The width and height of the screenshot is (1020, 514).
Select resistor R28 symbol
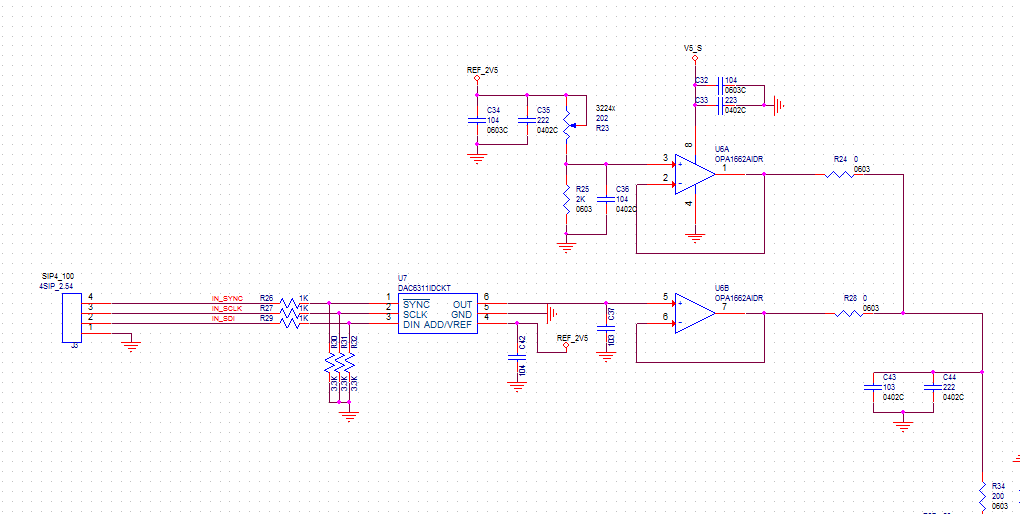coord(849,314)
